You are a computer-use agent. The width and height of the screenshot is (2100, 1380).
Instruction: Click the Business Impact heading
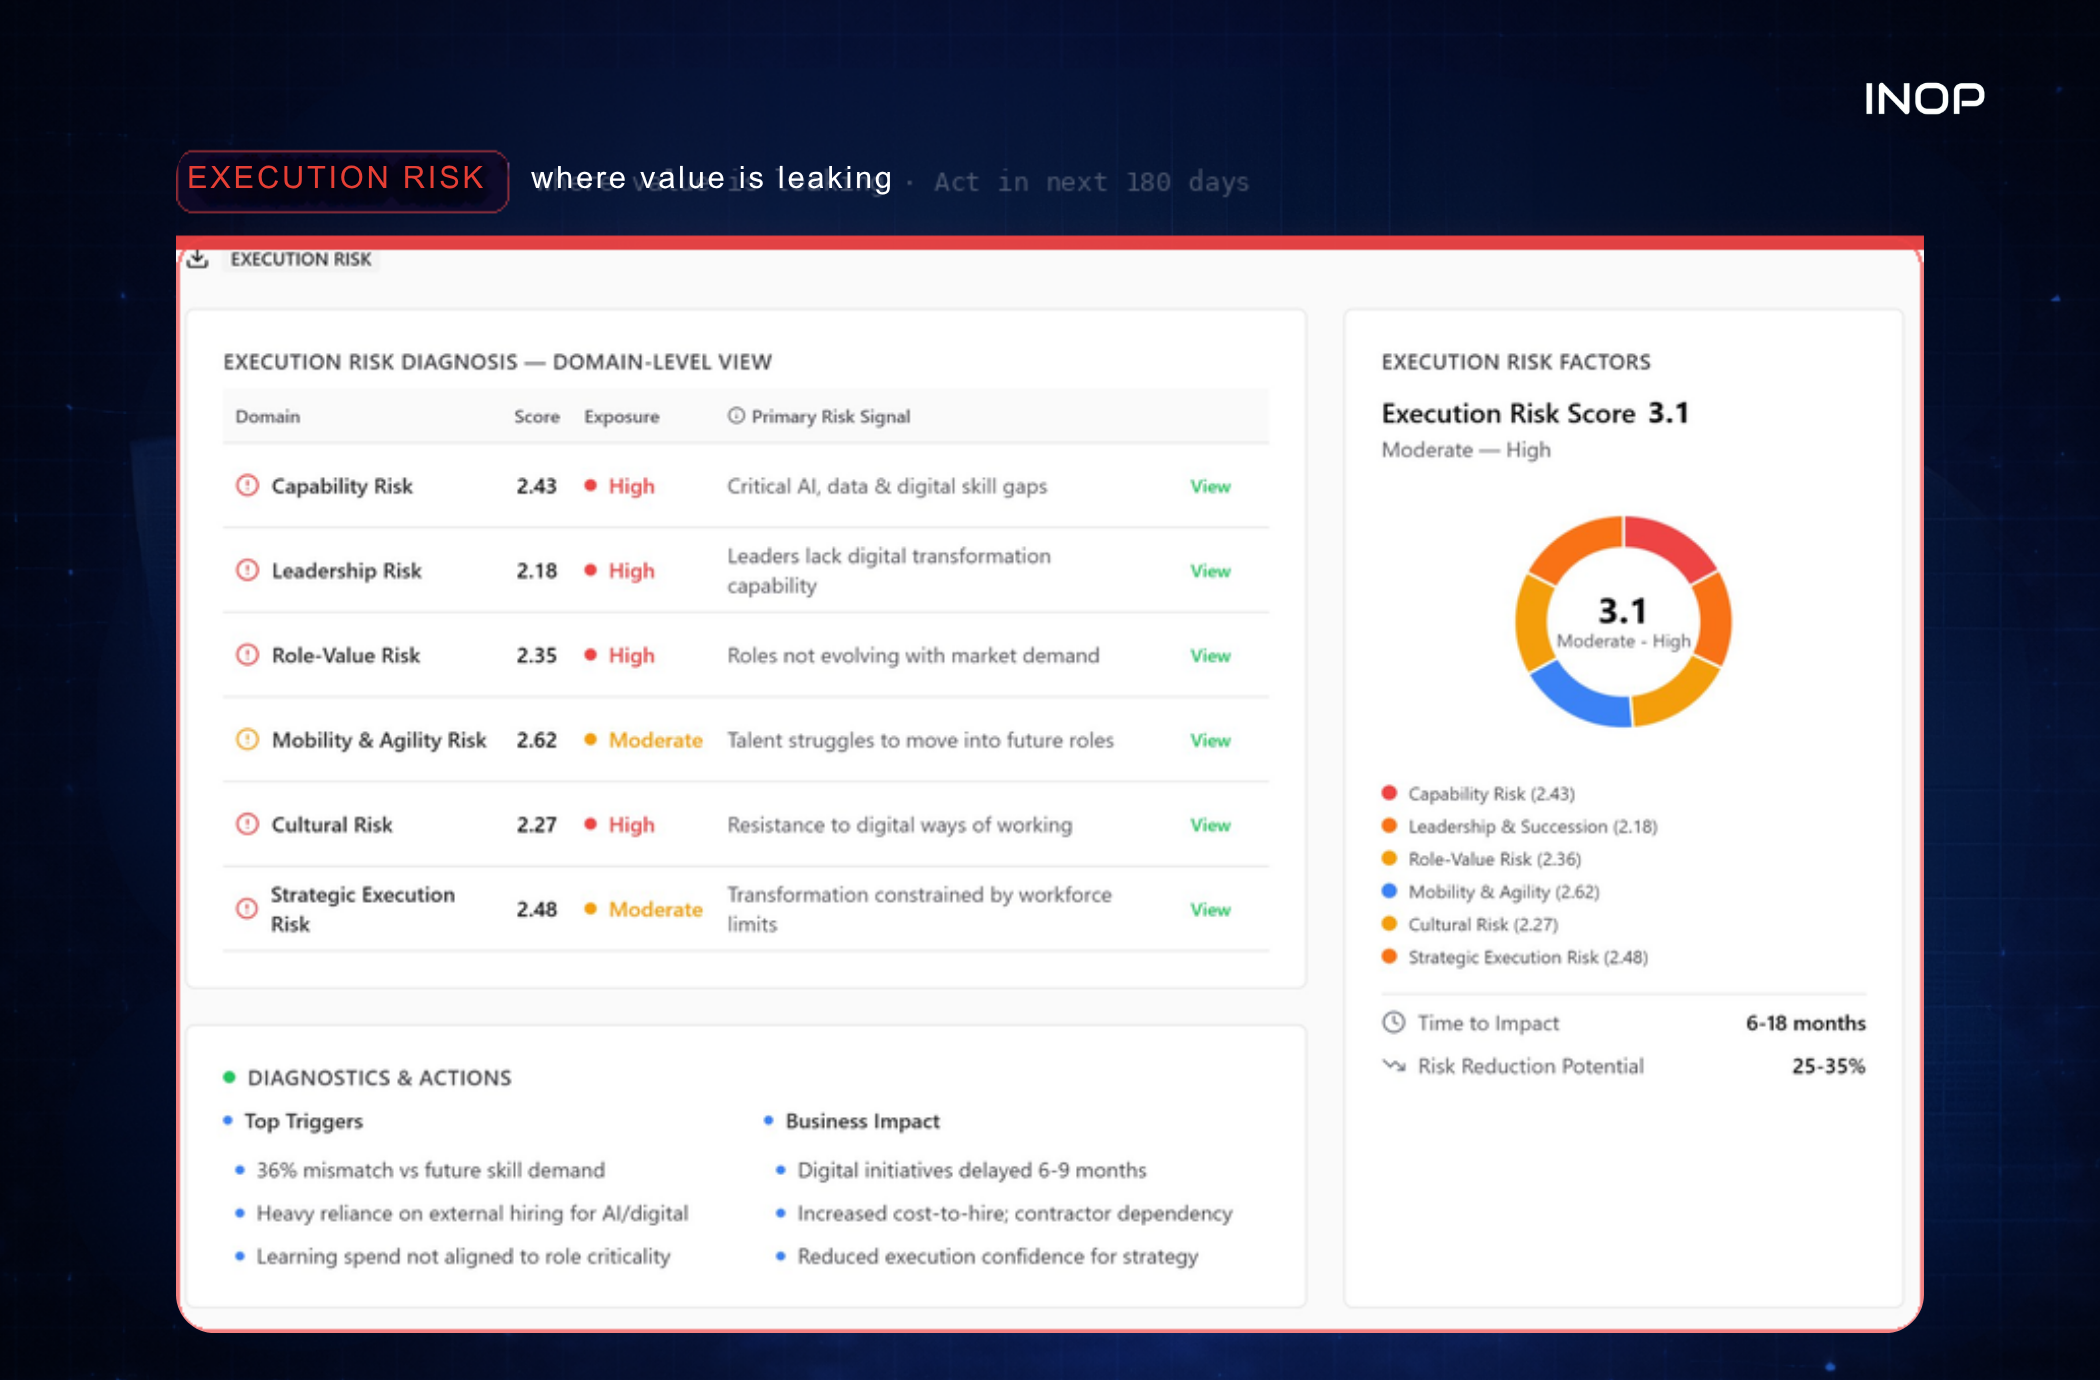point(862,1121)
